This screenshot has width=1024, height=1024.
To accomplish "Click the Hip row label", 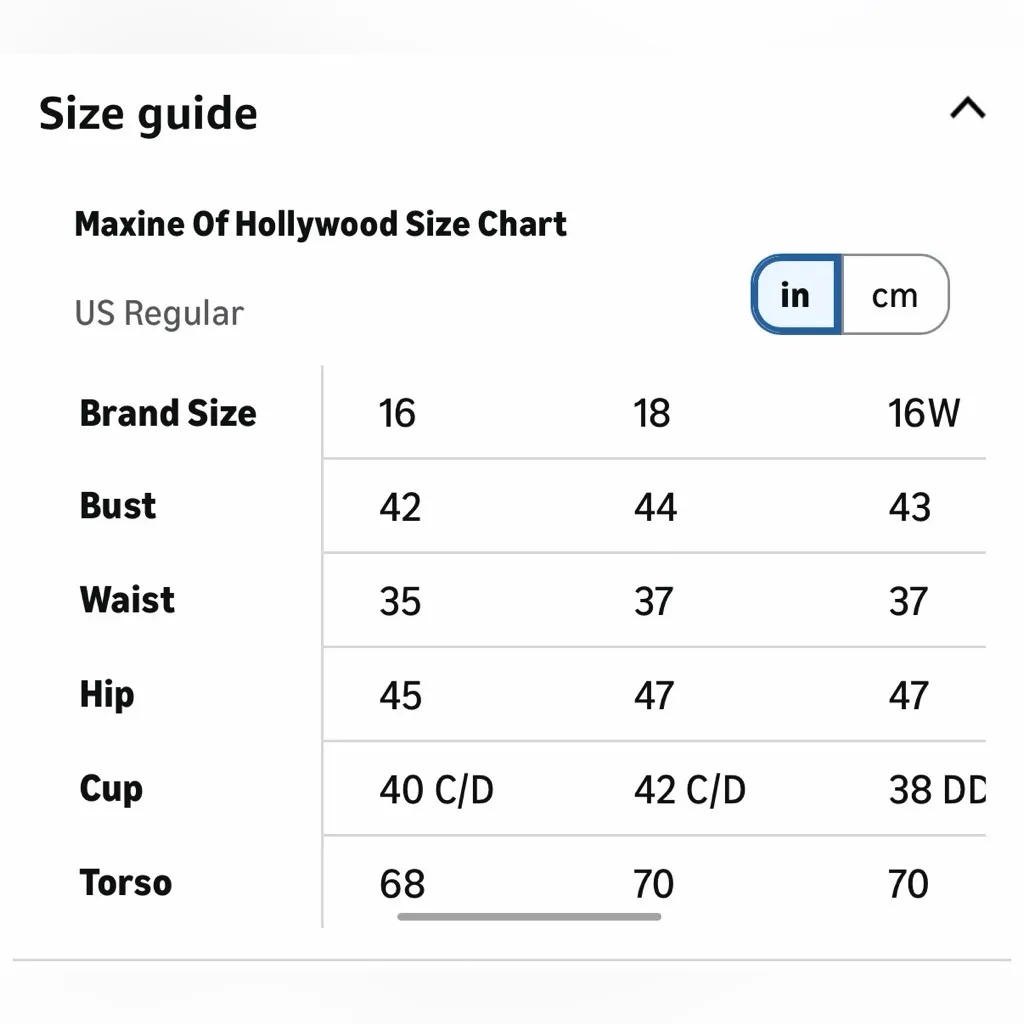I will pos(106,694).
